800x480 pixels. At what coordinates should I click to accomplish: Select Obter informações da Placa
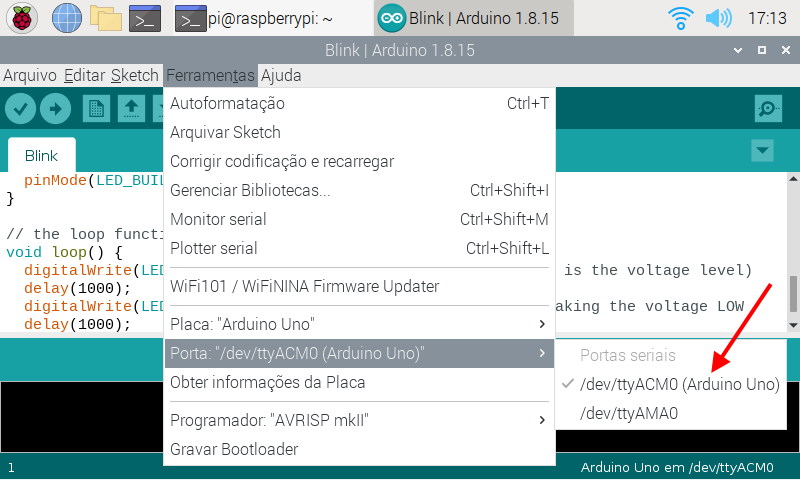click(x=359, y=383)
